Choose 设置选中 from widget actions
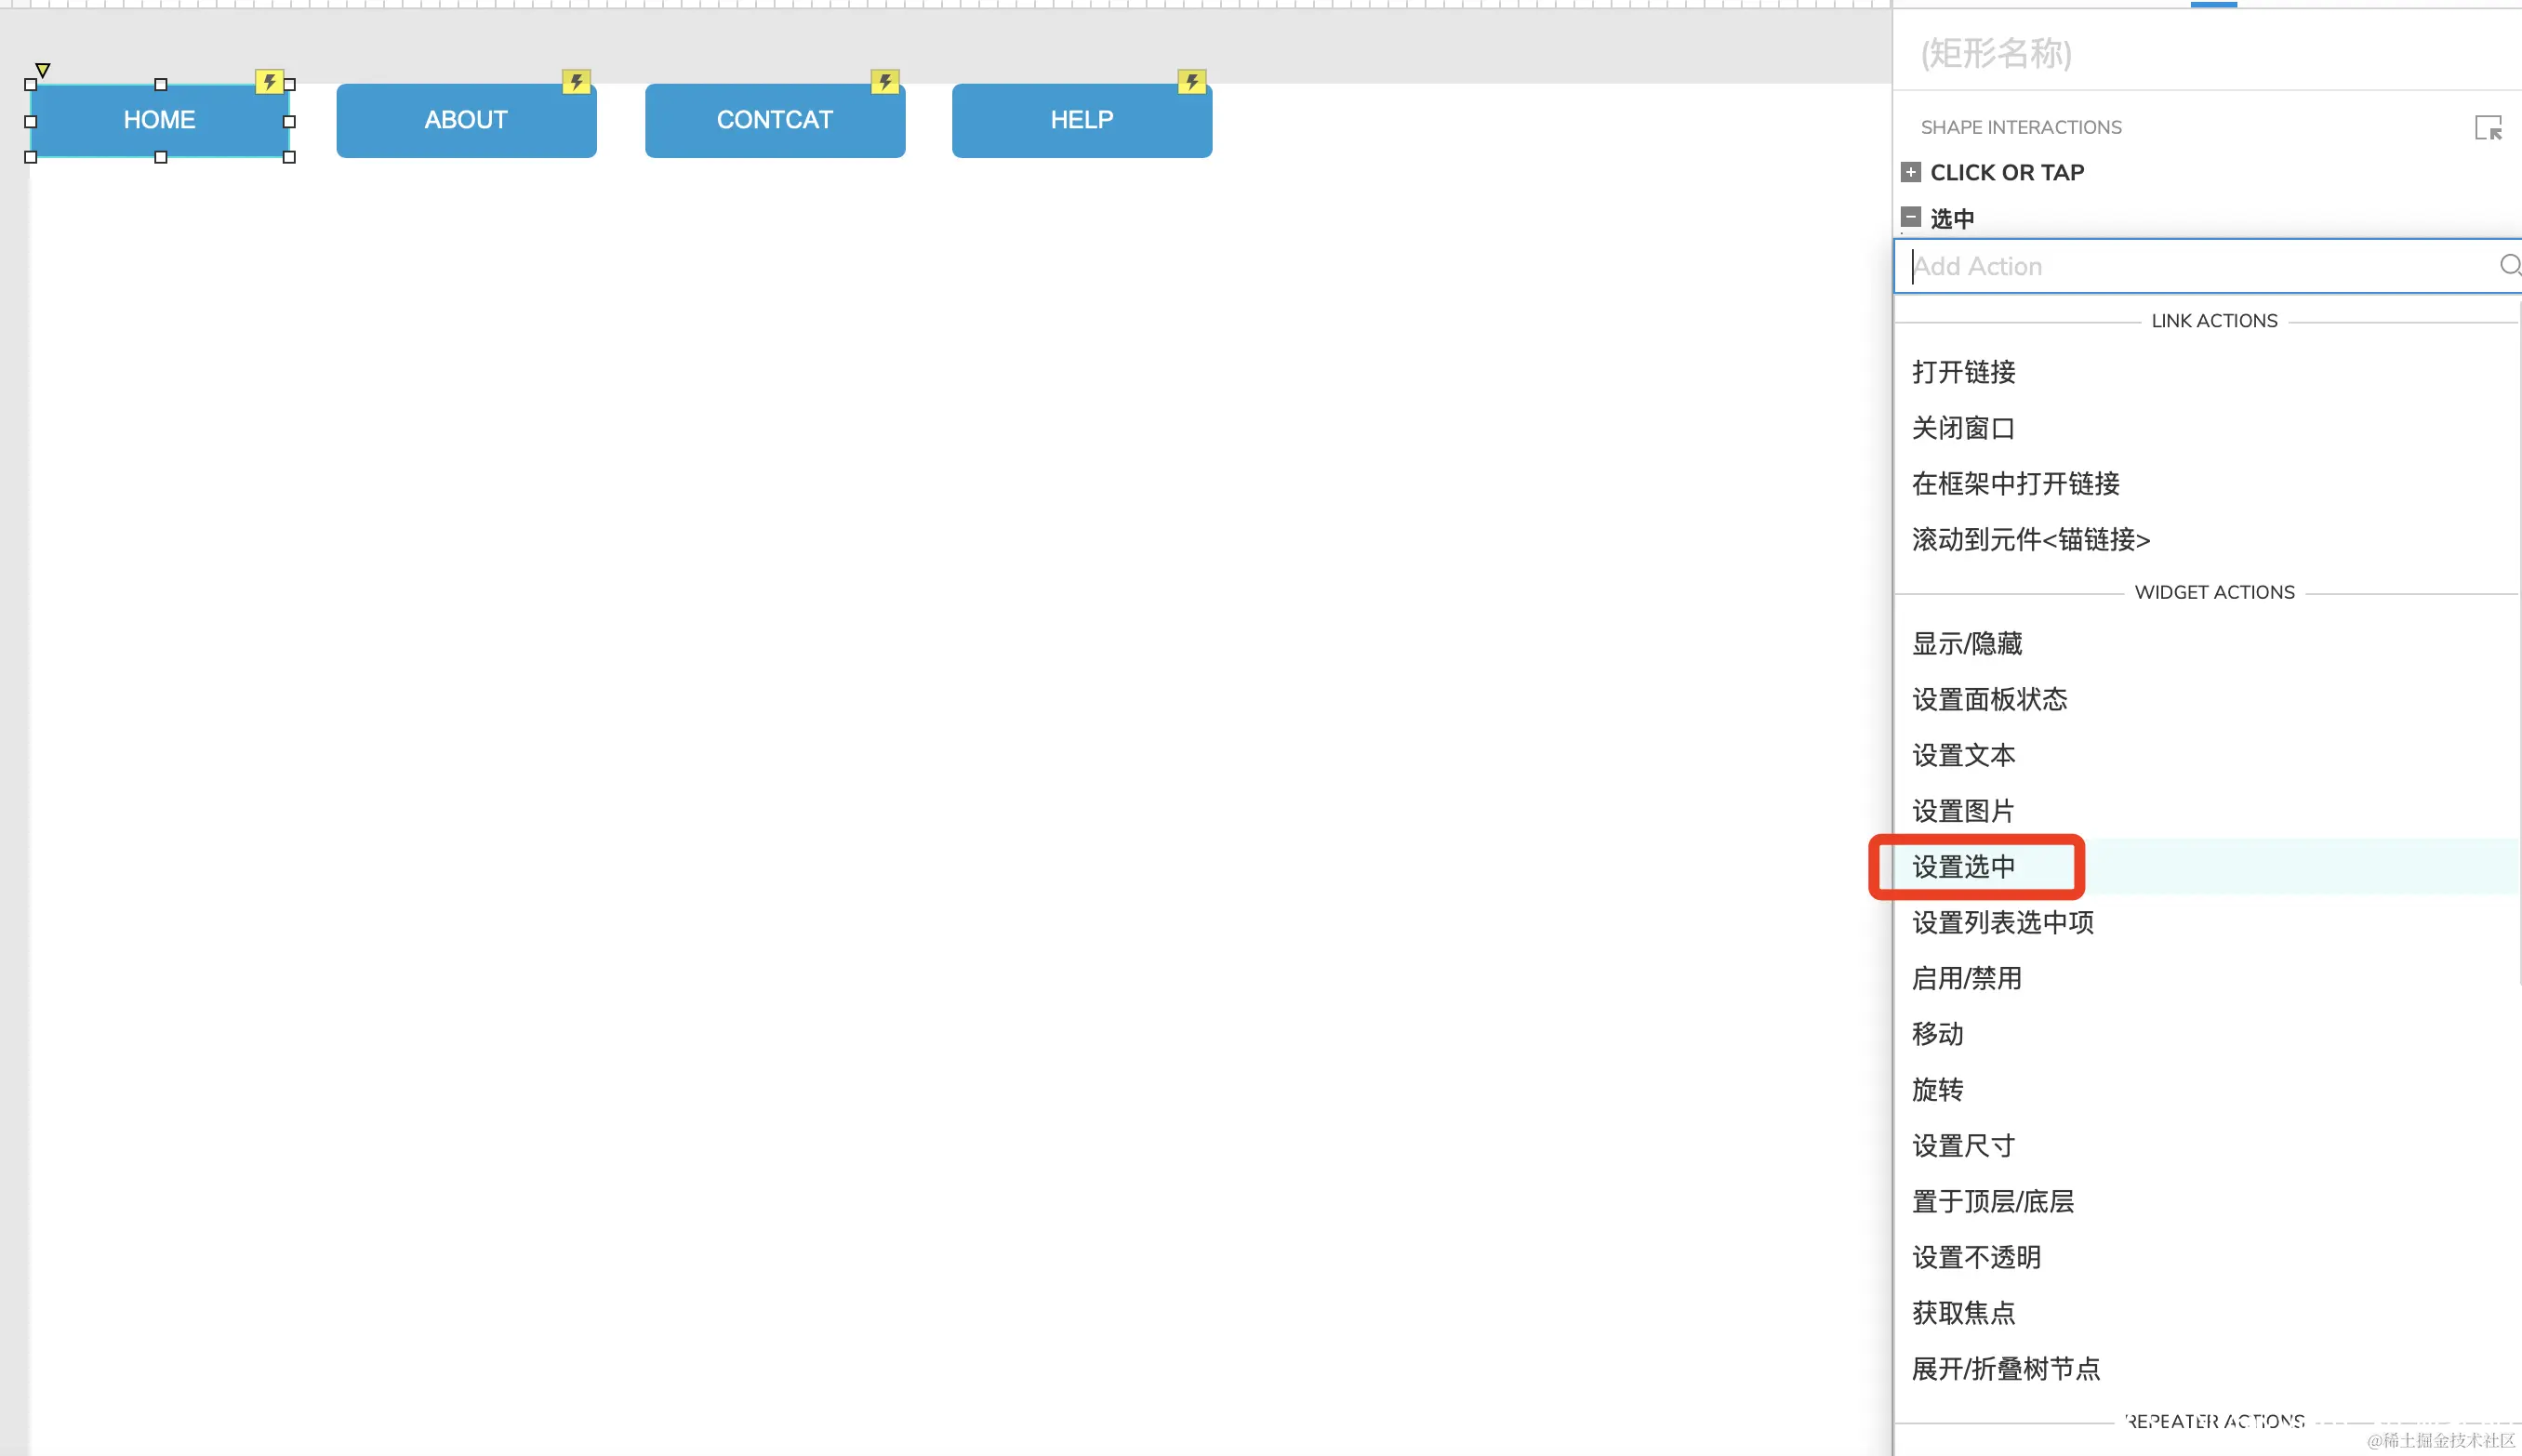This screenshot has width=2522, height=1456. point(1964,867)
